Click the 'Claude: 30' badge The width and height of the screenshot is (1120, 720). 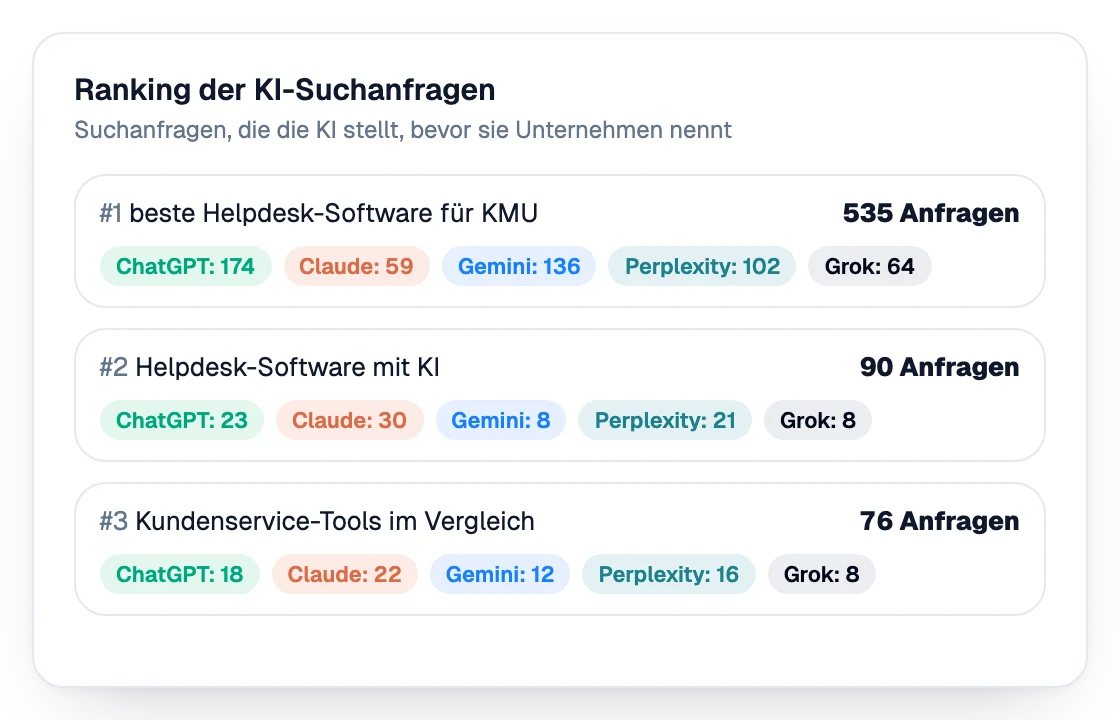click(x=349, y=420)
